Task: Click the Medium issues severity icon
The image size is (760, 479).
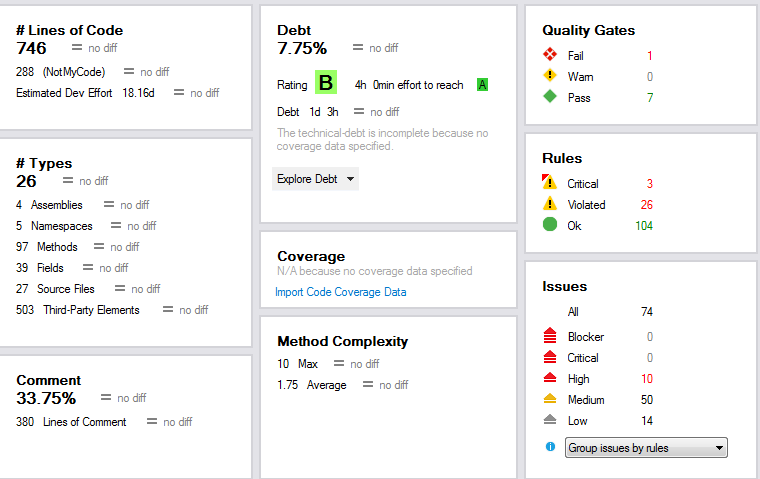Action: click(550, 399)
